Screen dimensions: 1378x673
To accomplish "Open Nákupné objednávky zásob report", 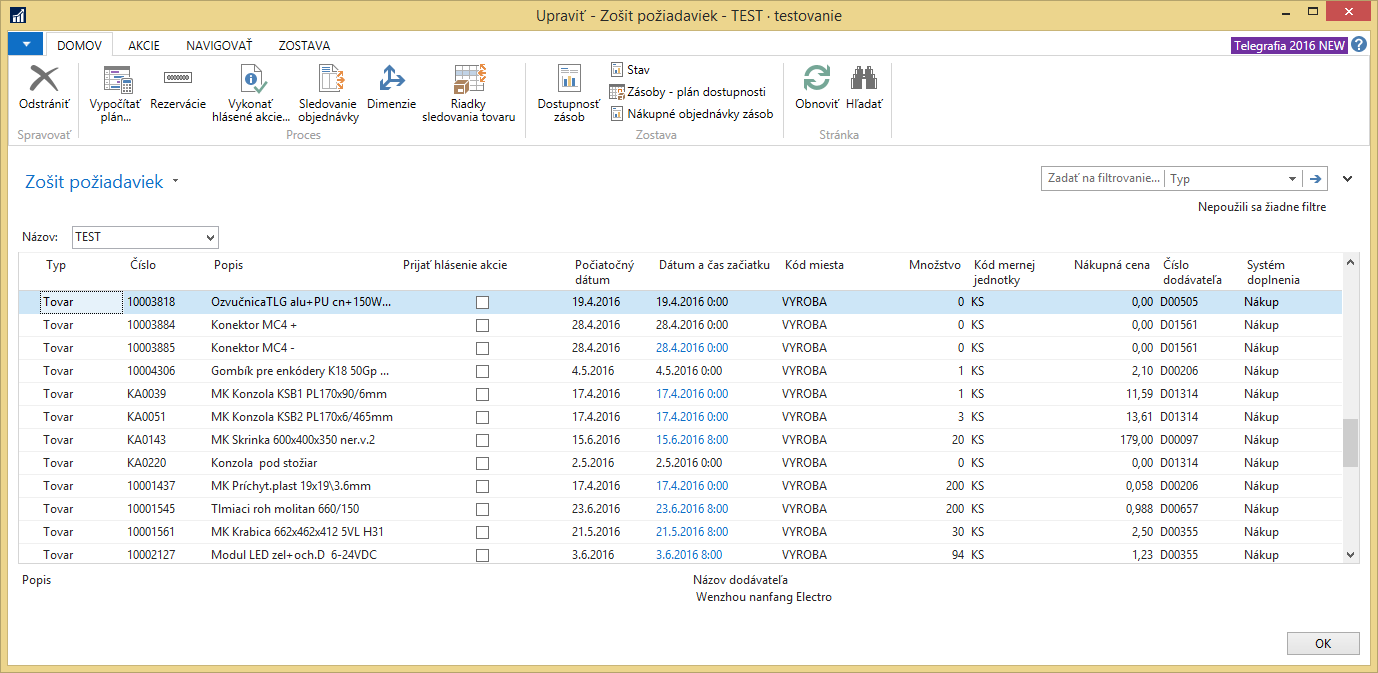I will coord(691,114).
